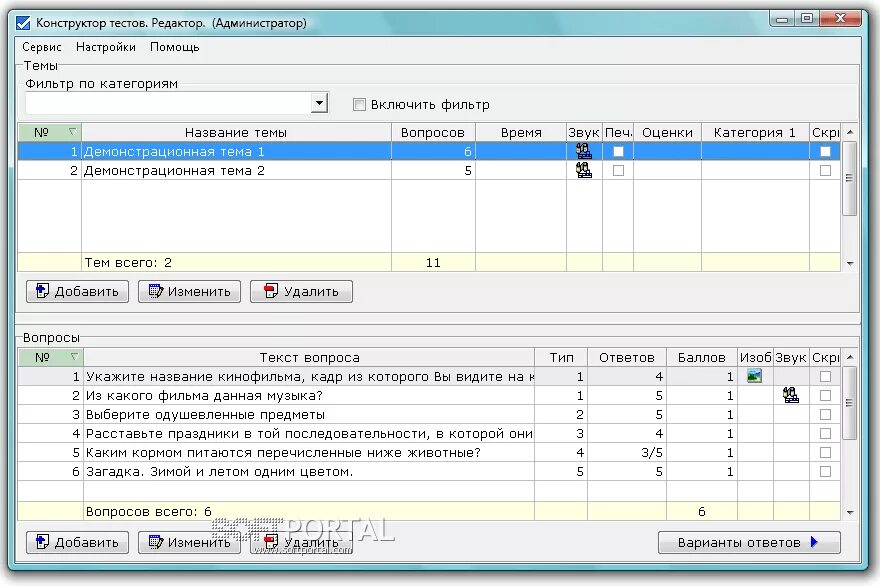Toggle hidden checkbox for question 1
Viewport: 880px width, 586px height.
pyautogui.click(x=825, y=376)
